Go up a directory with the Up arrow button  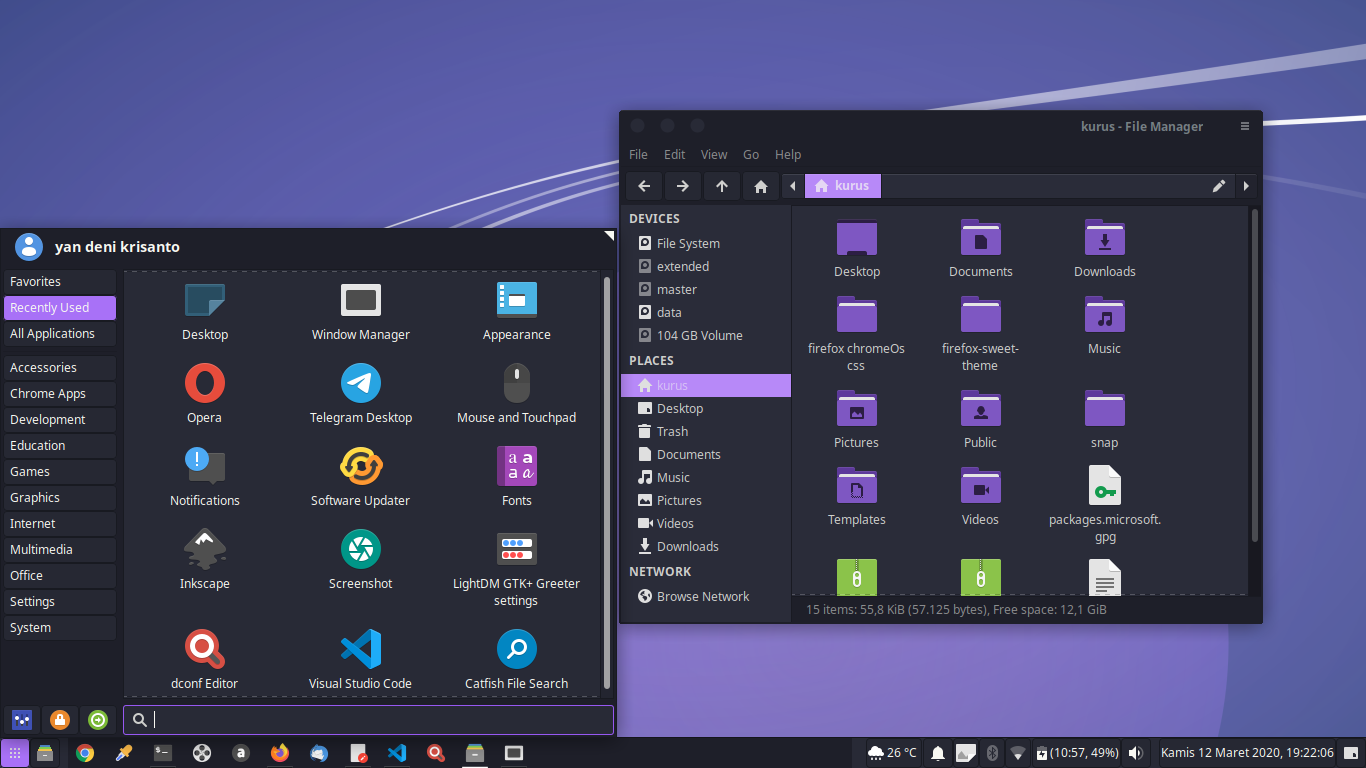click(x=721, y=185)
